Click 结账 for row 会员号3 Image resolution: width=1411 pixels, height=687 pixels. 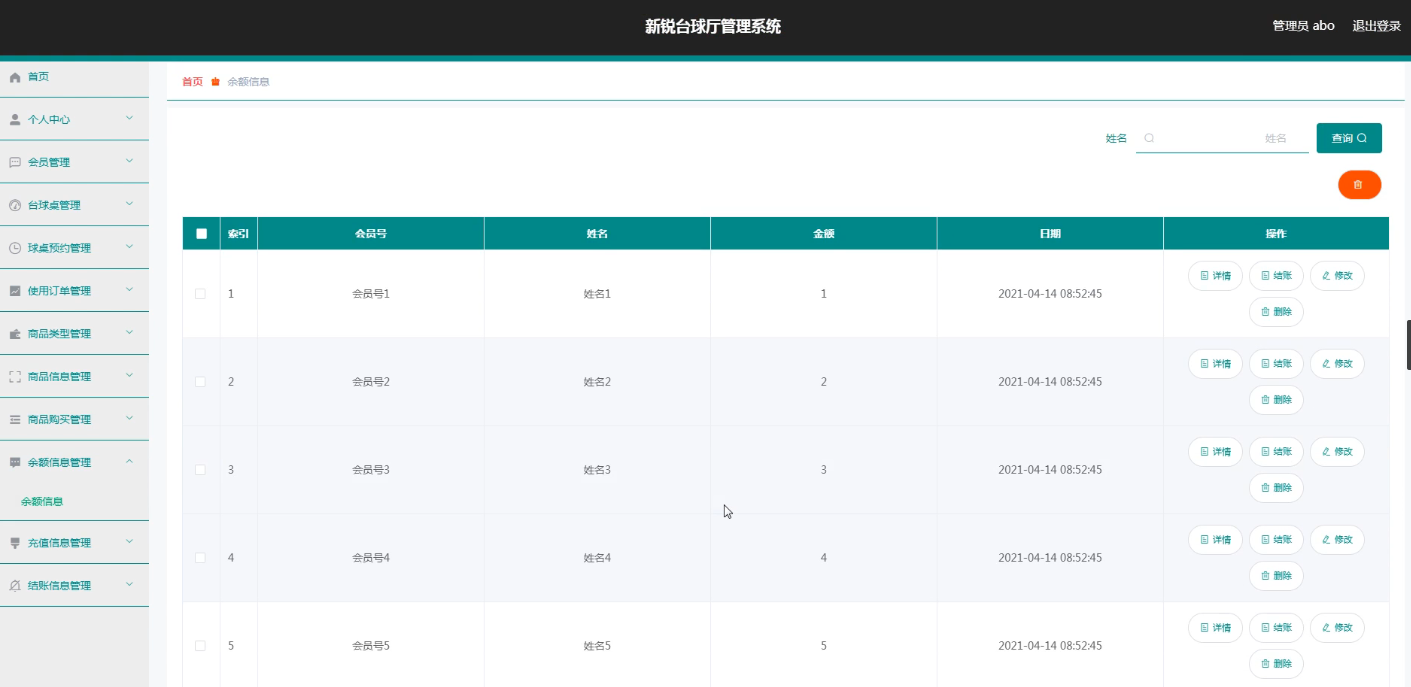click(1276, 452)
